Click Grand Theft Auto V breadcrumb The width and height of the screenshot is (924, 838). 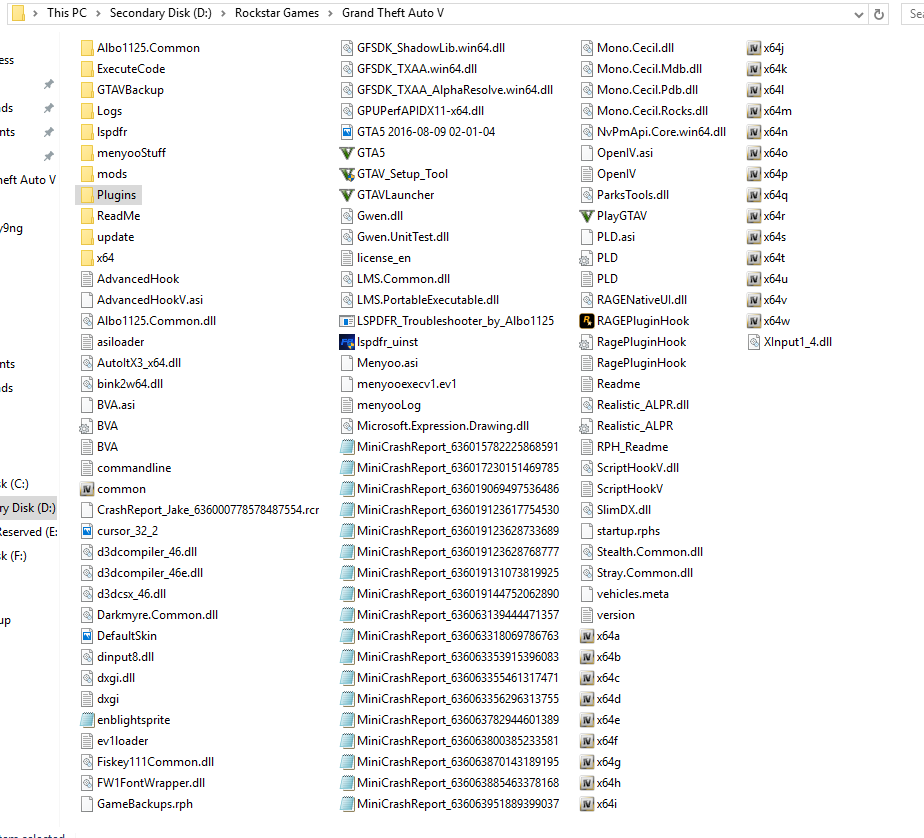(393, 13)
